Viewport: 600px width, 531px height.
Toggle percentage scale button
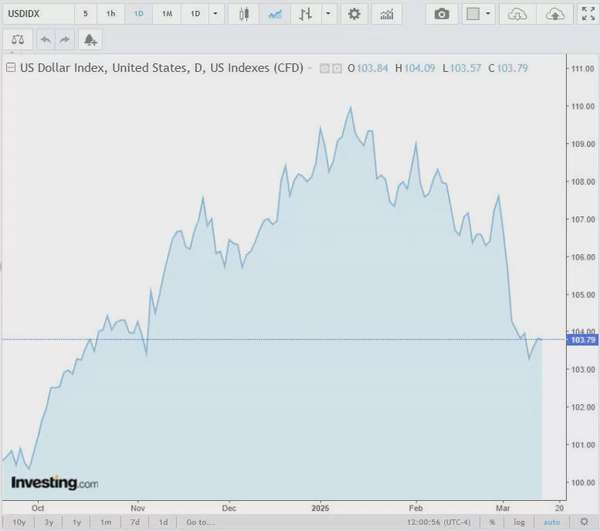coord(492,522)
